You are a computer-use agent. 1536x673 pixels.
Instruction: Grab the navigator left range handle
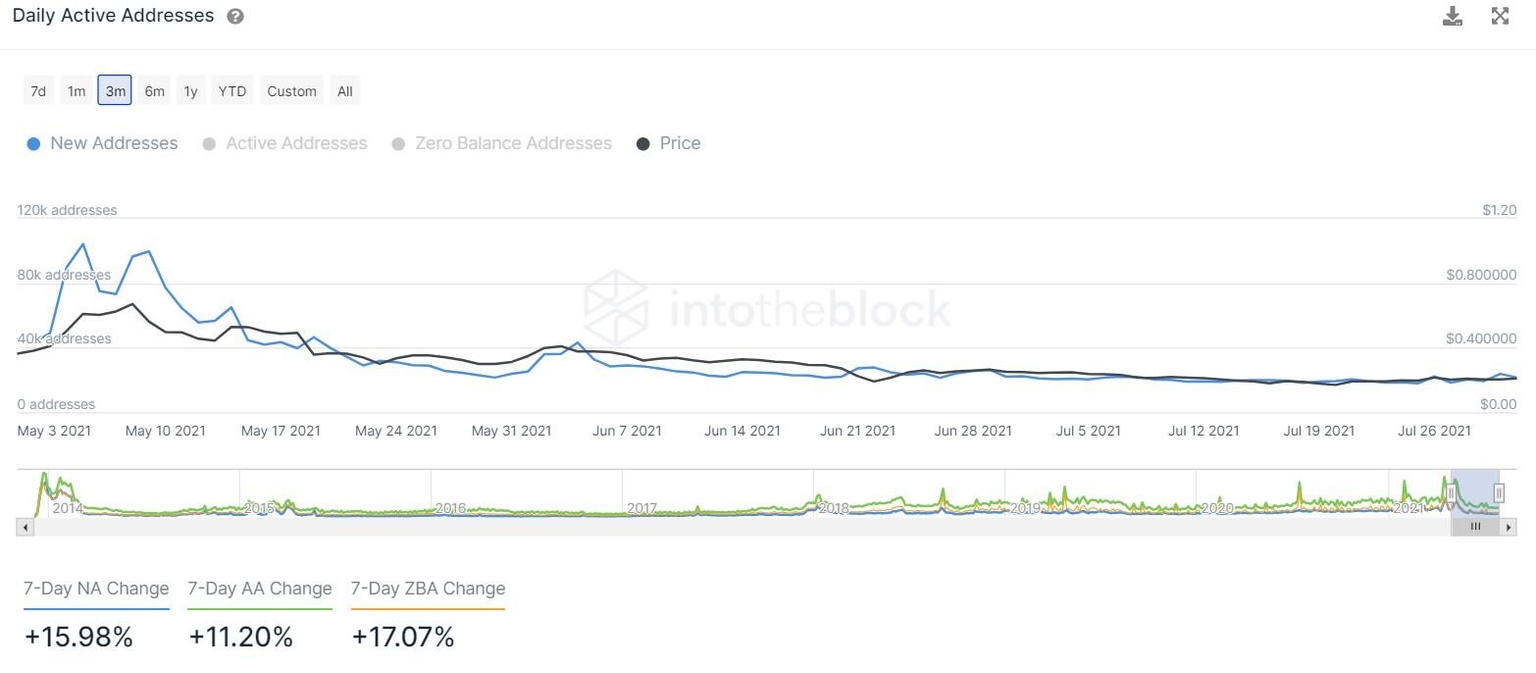pyautogui.click(x=1451, y=493)
